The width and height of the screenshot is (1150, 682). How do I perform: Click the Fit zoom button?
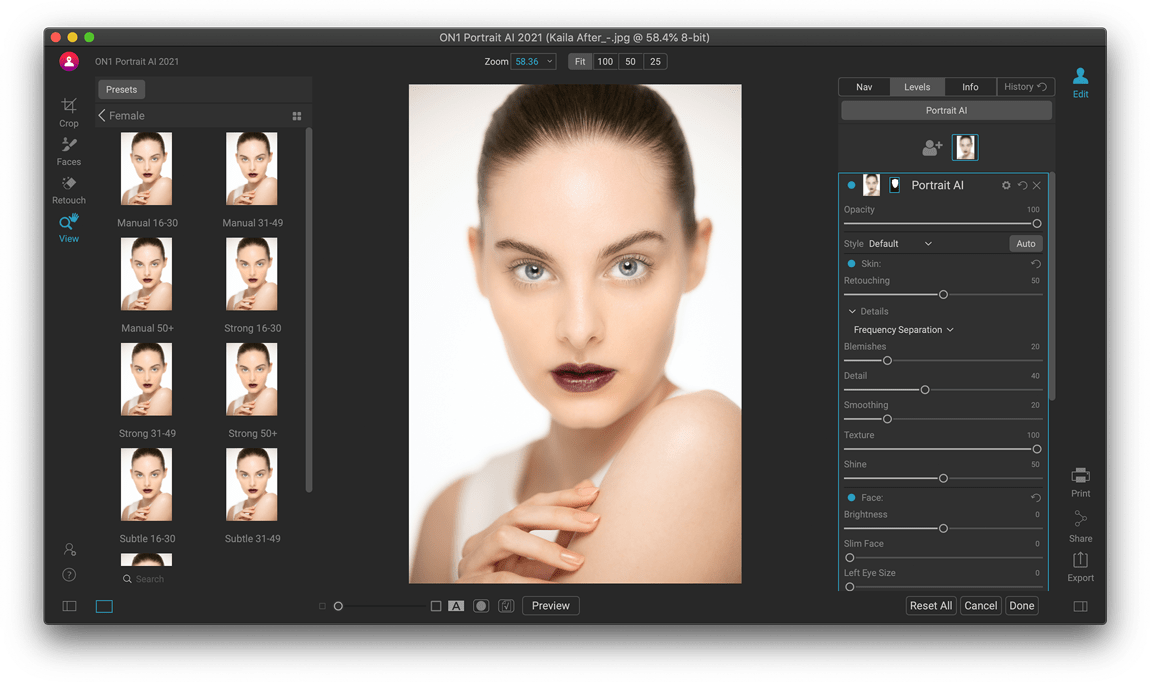pos(580,62)
